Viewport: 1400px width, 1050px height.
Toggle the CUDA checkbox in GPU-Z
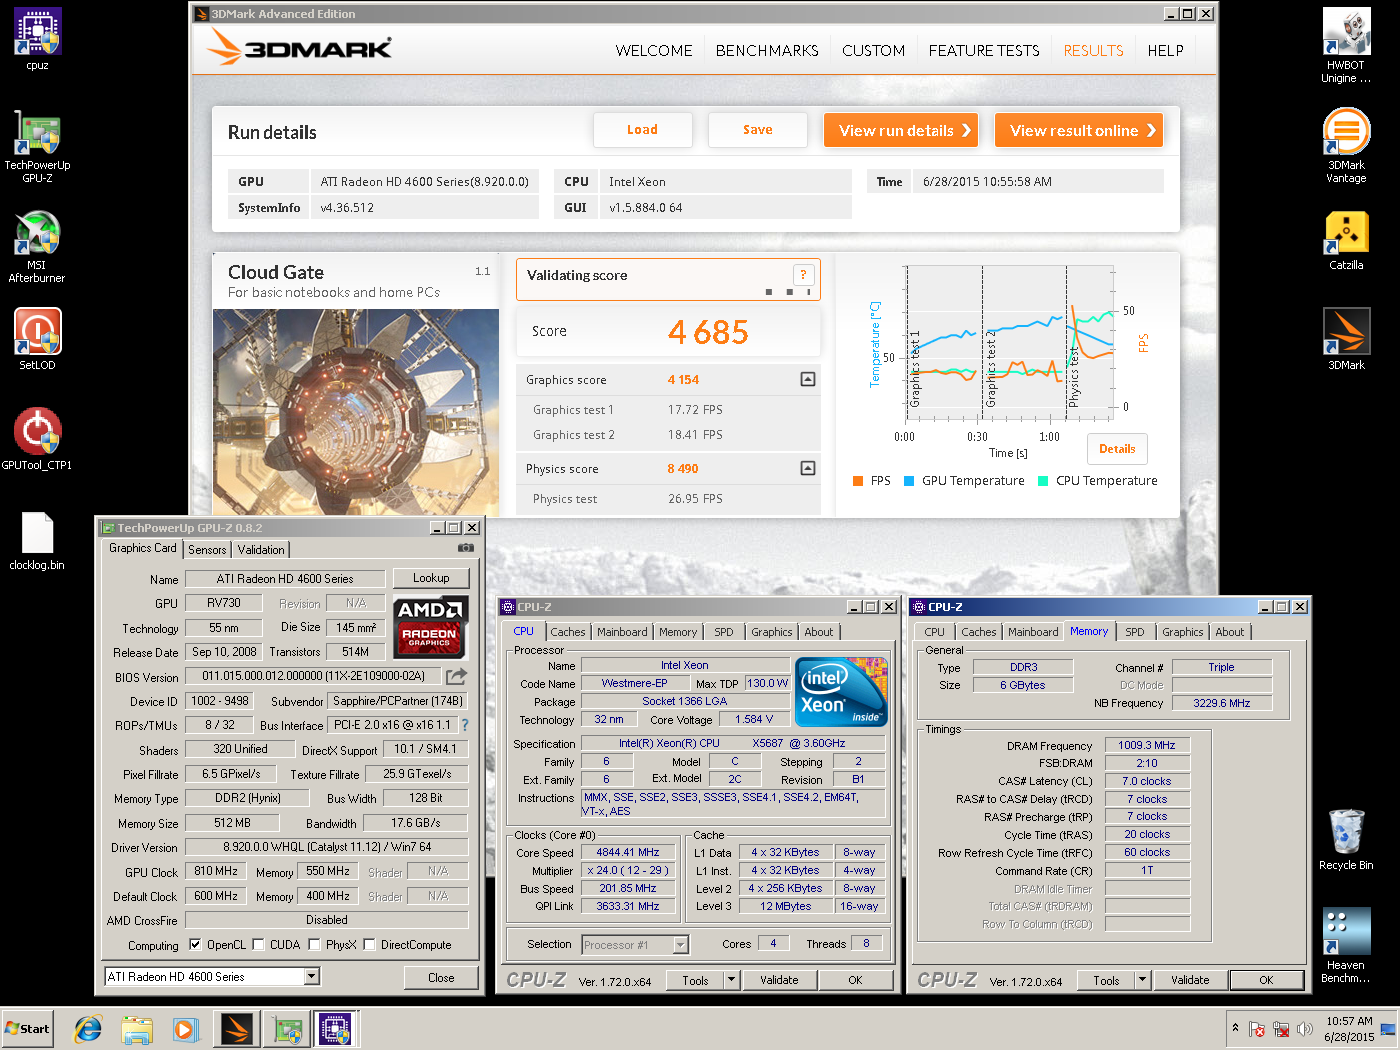pos(258,944)
